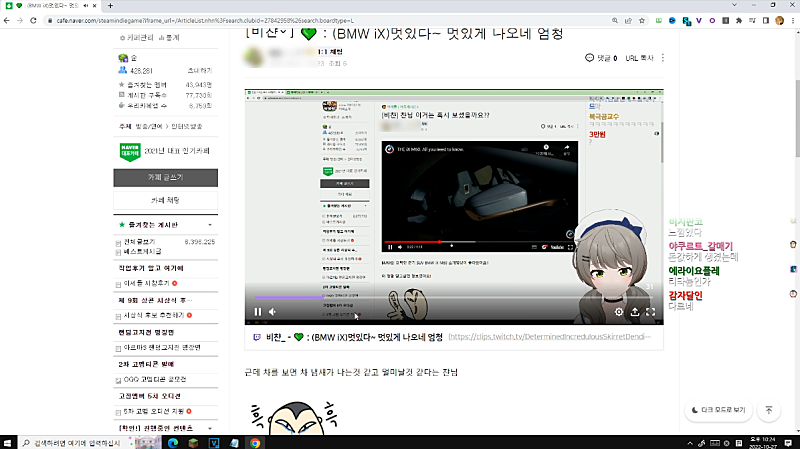Open the Twitch clip title link
The height and width of the screenshot is (449, 800).
pyautogui.click(x=355, y=337)
